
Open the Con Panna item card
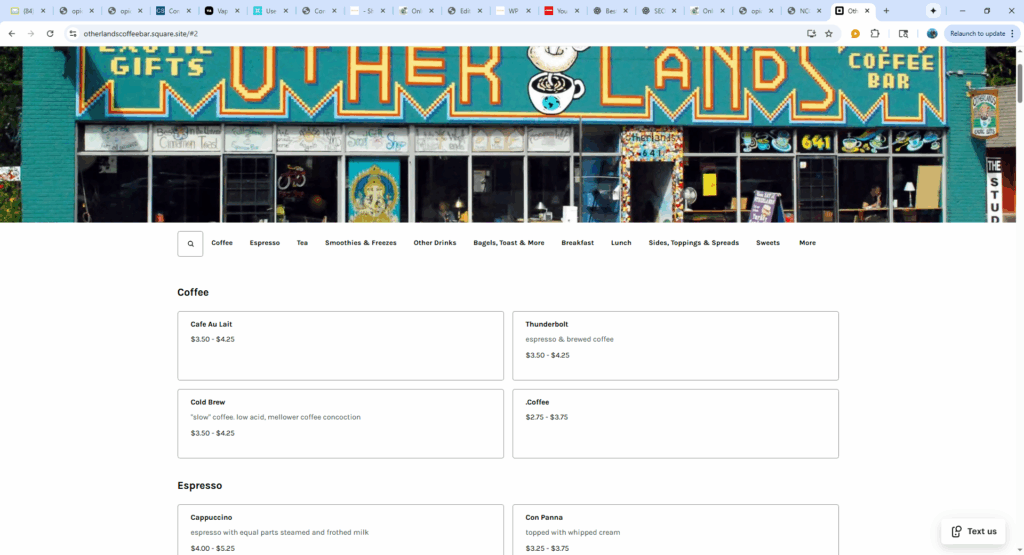(675, 530)
